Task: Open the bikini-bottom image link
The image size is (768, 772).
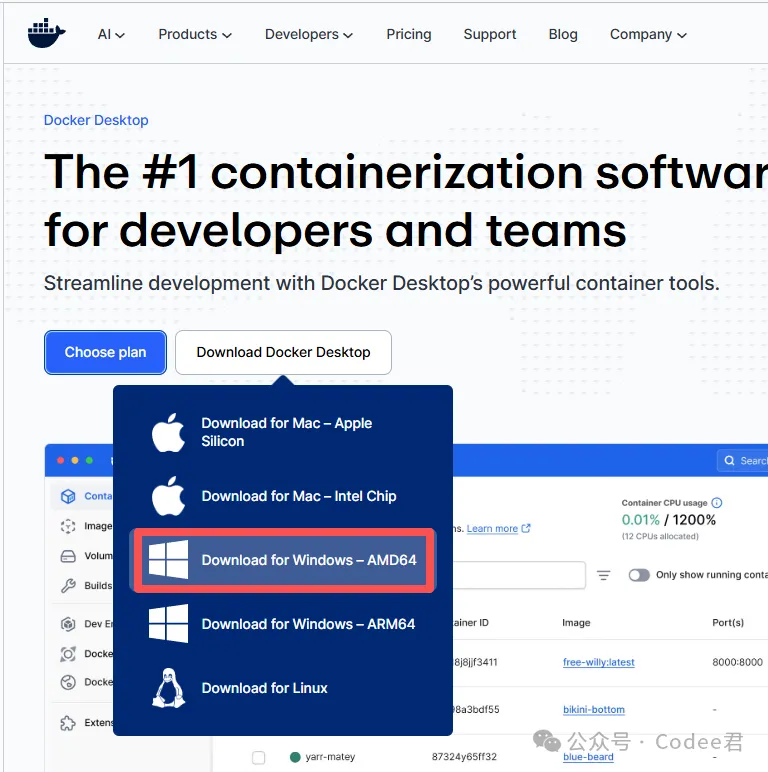Action: tap(594, 709)
